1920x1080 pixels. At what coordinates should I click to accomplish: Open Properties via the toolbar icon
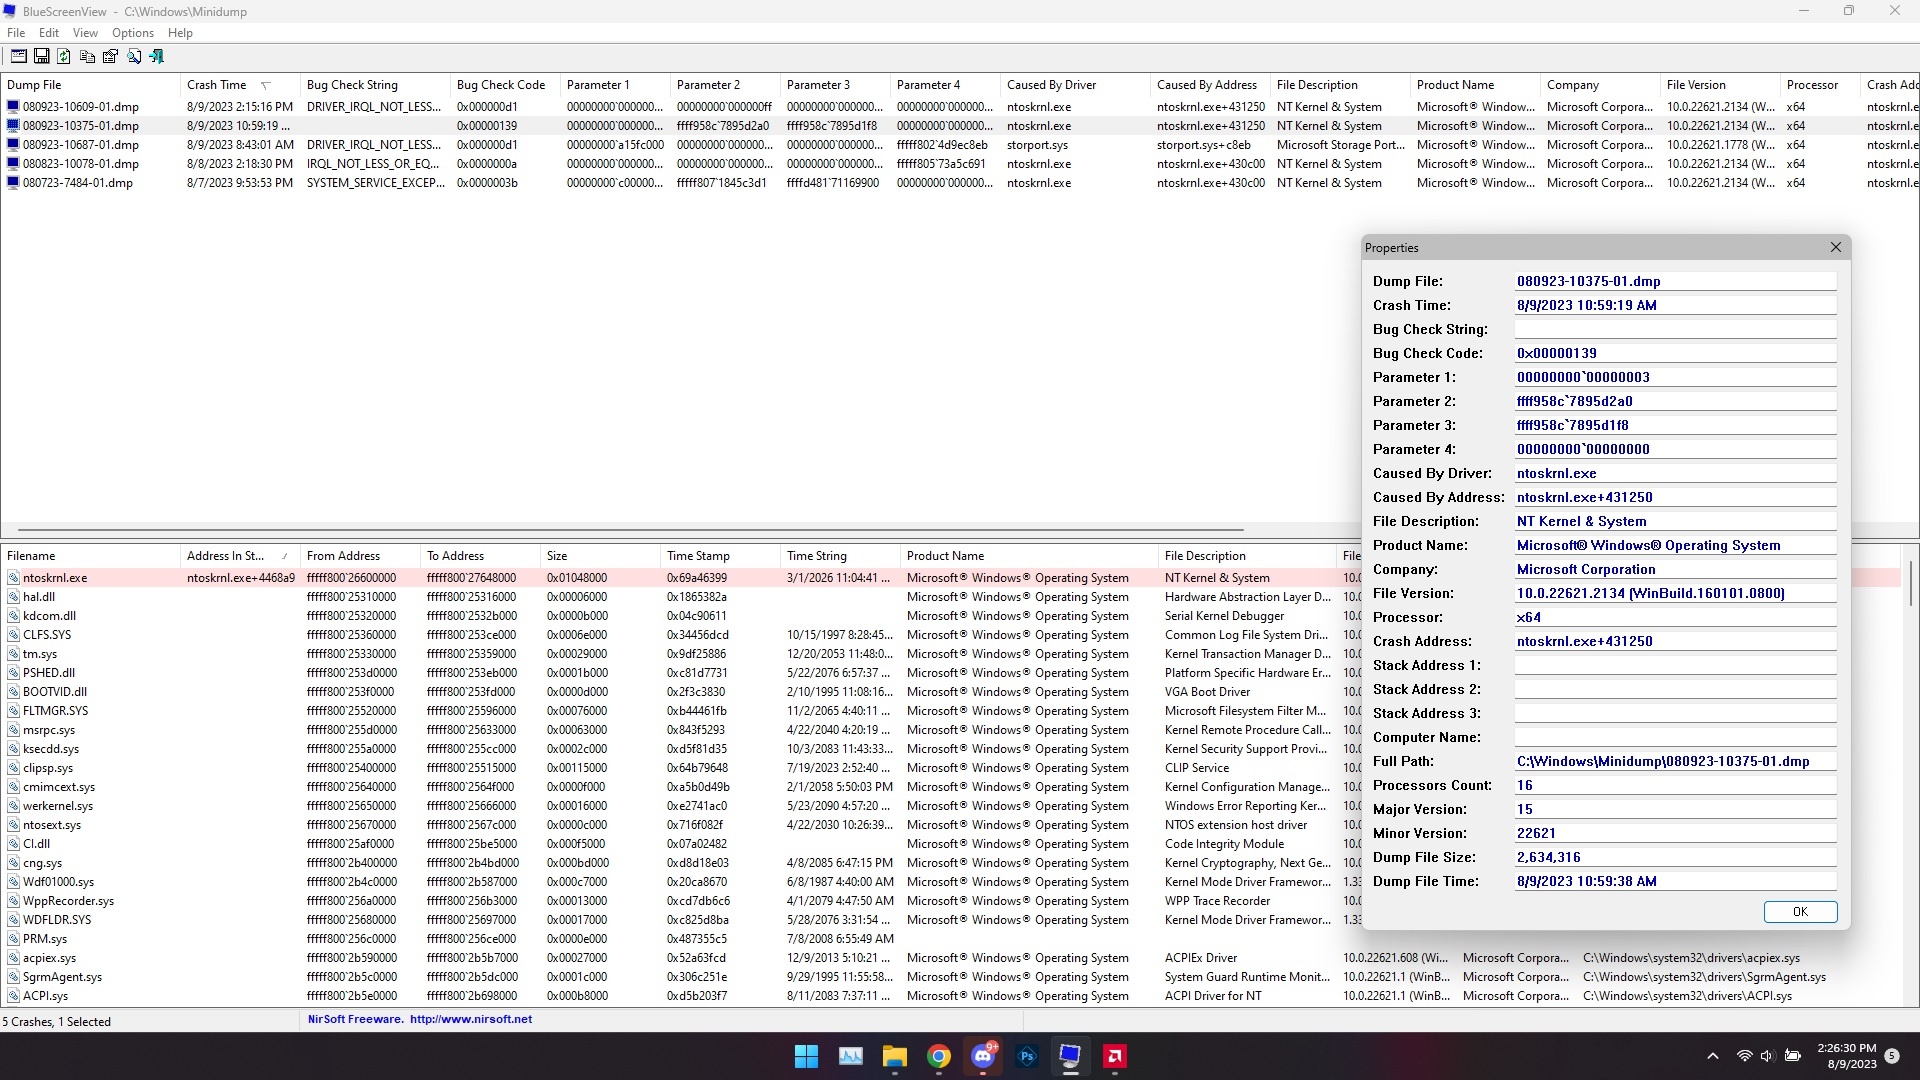(110, 57)
